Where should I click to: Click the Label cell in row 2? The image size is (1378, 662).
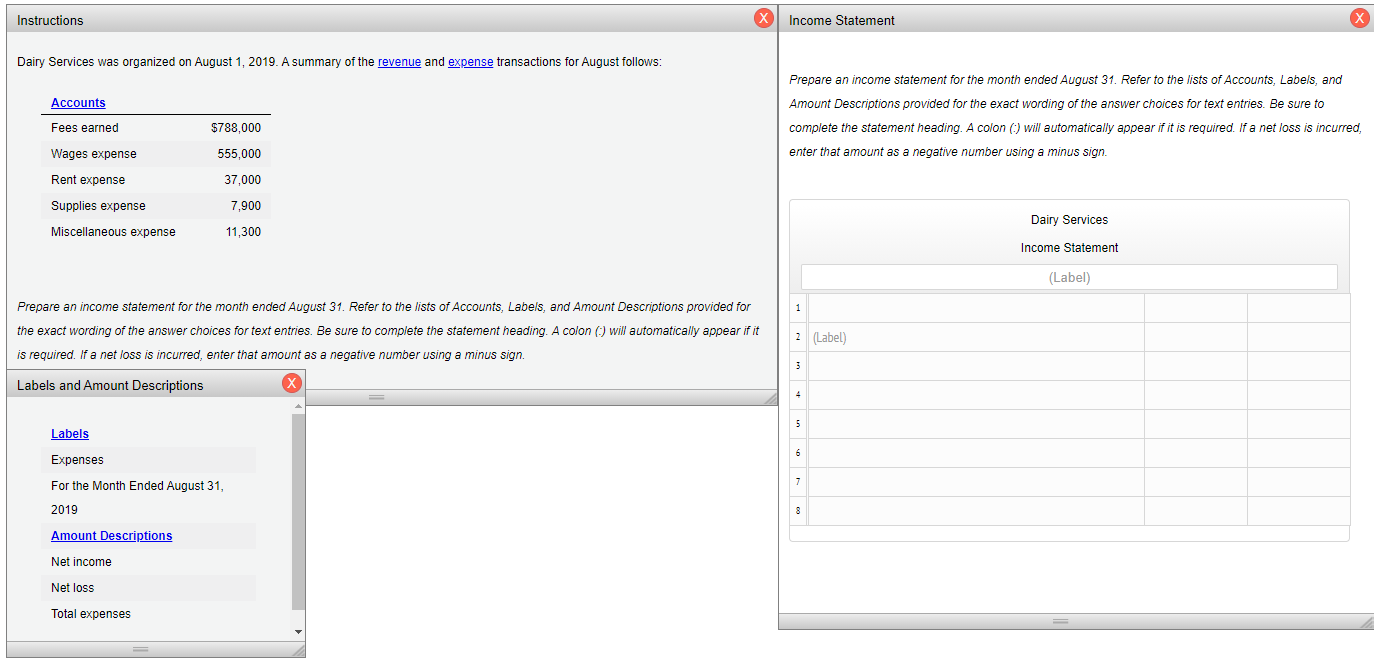pyautogui.click(x=975, y=336)
